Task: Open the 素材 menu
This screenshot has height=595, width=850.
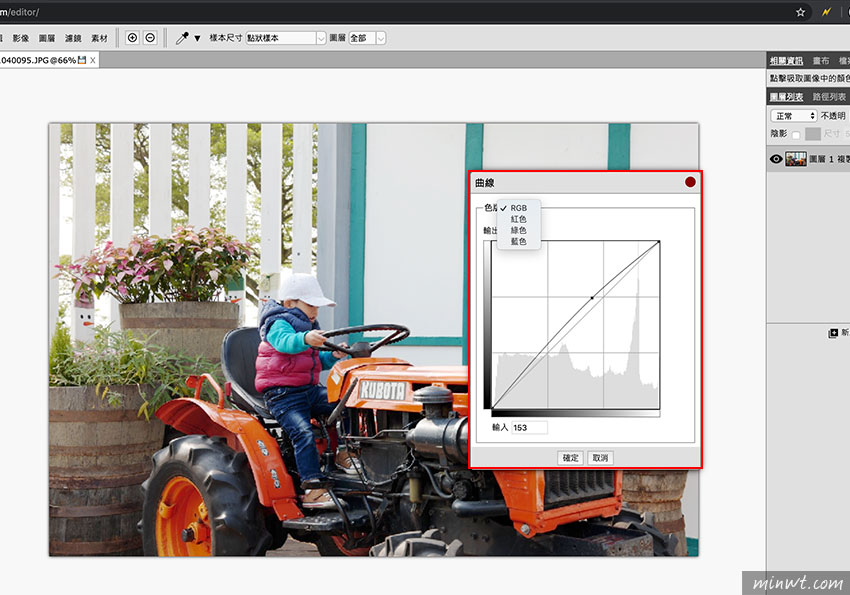Action: click(x=99, y=38)
